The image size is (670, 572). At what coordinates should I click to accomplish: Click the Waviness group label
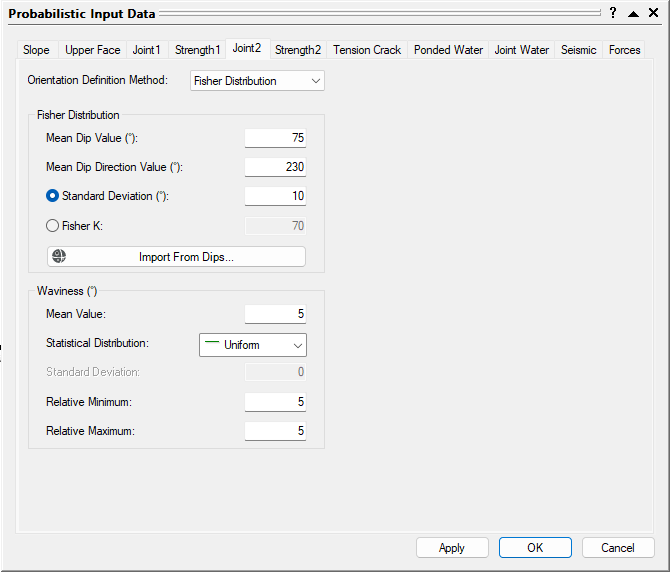coord(67,291)
